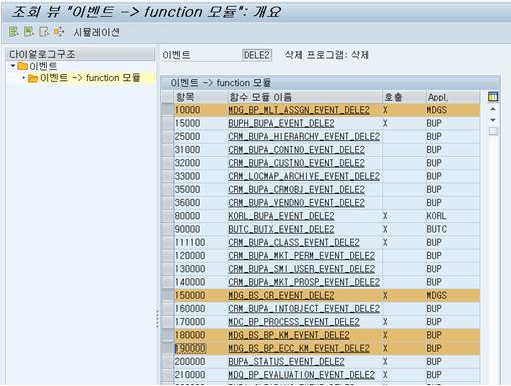Click MDGS application cell in row 150000

(453, 295)
